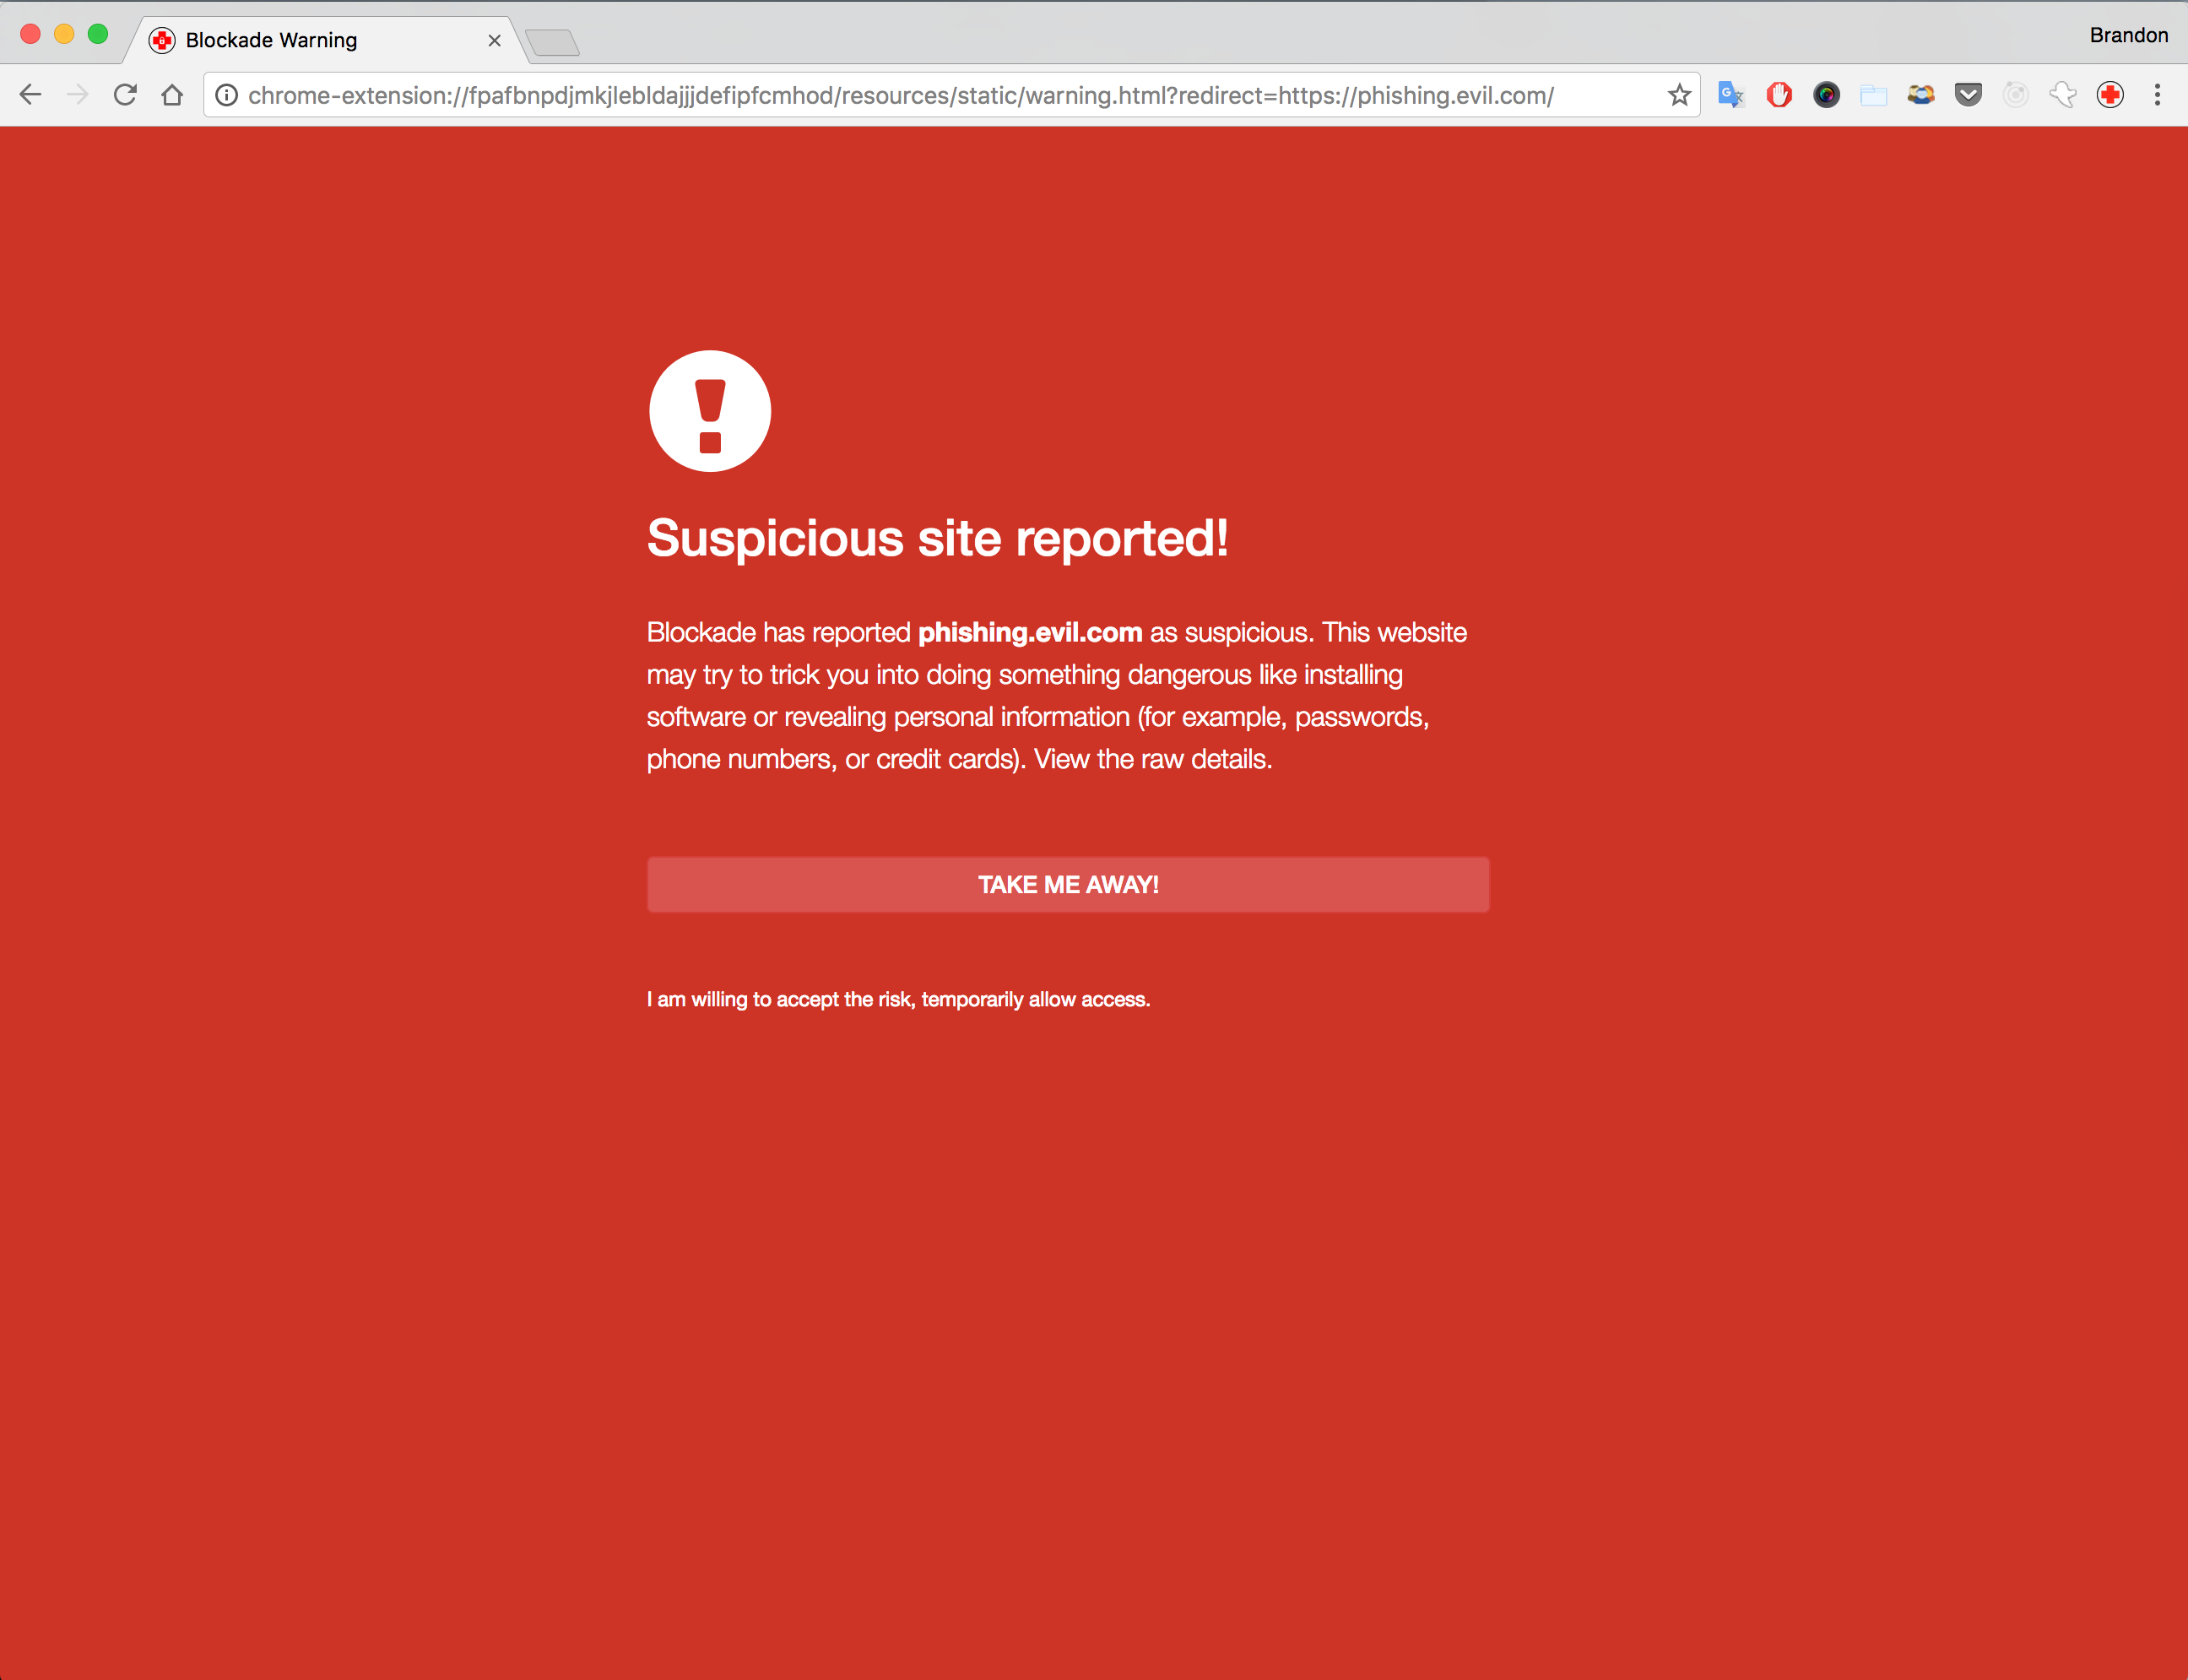Click the address bar URL field

900,95
